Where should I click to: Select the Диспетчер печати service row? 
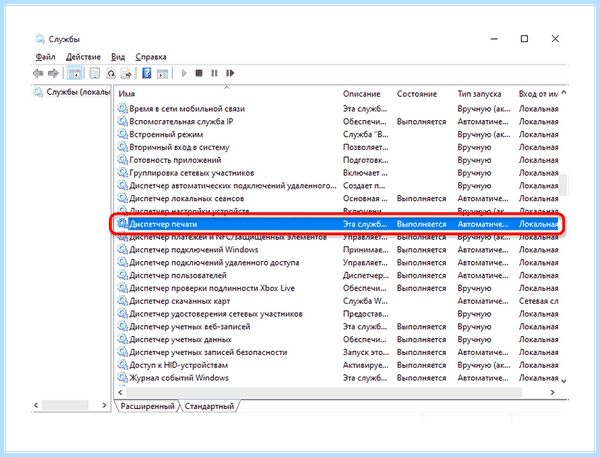pyautogui.click(x=338, y=224)
